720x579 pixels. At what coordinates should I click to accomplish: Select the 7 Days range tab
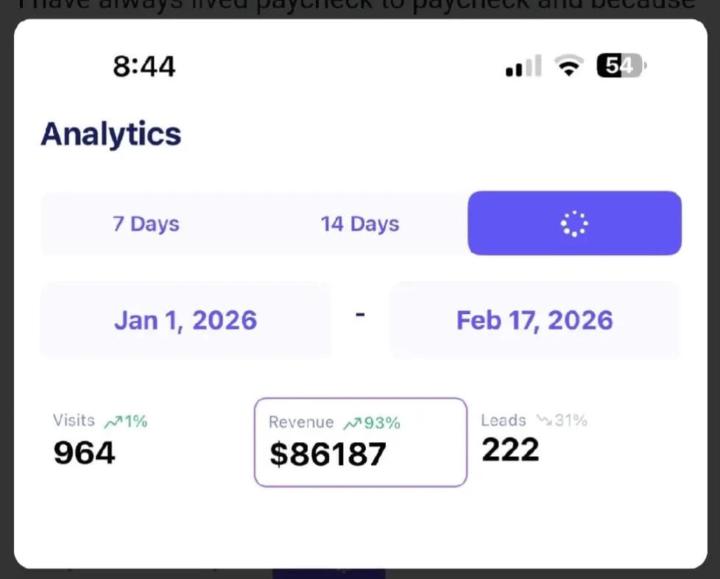tap(146, 223)
